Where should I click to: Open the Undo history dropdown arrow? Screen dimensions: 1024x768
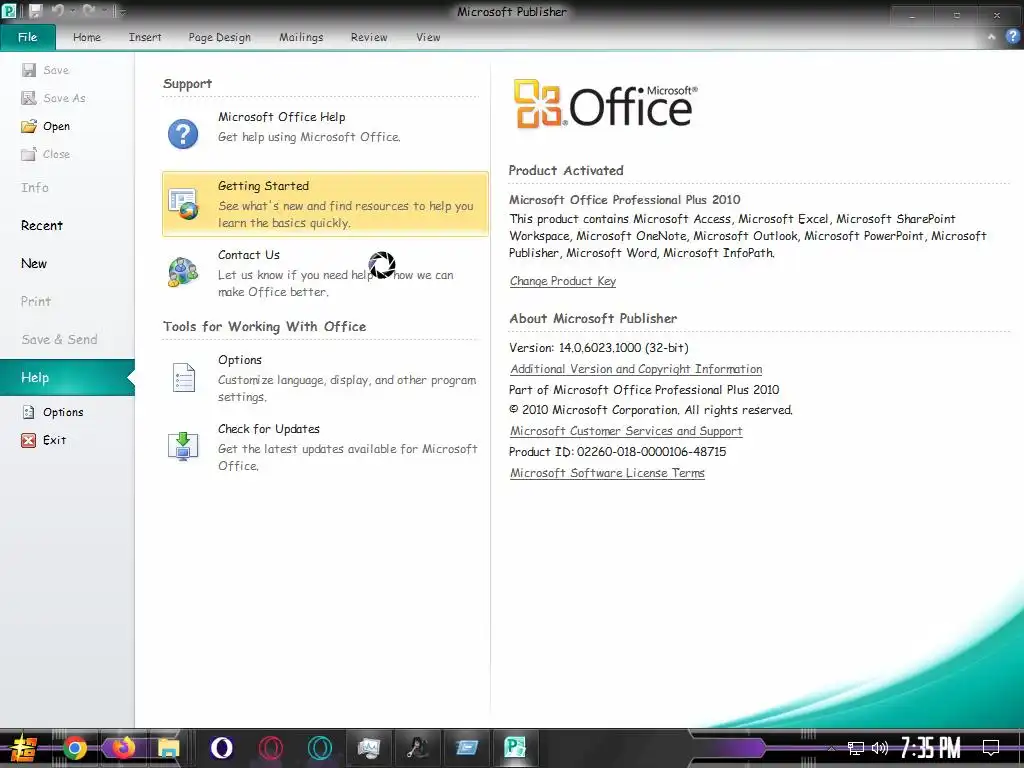pos(72,12)
